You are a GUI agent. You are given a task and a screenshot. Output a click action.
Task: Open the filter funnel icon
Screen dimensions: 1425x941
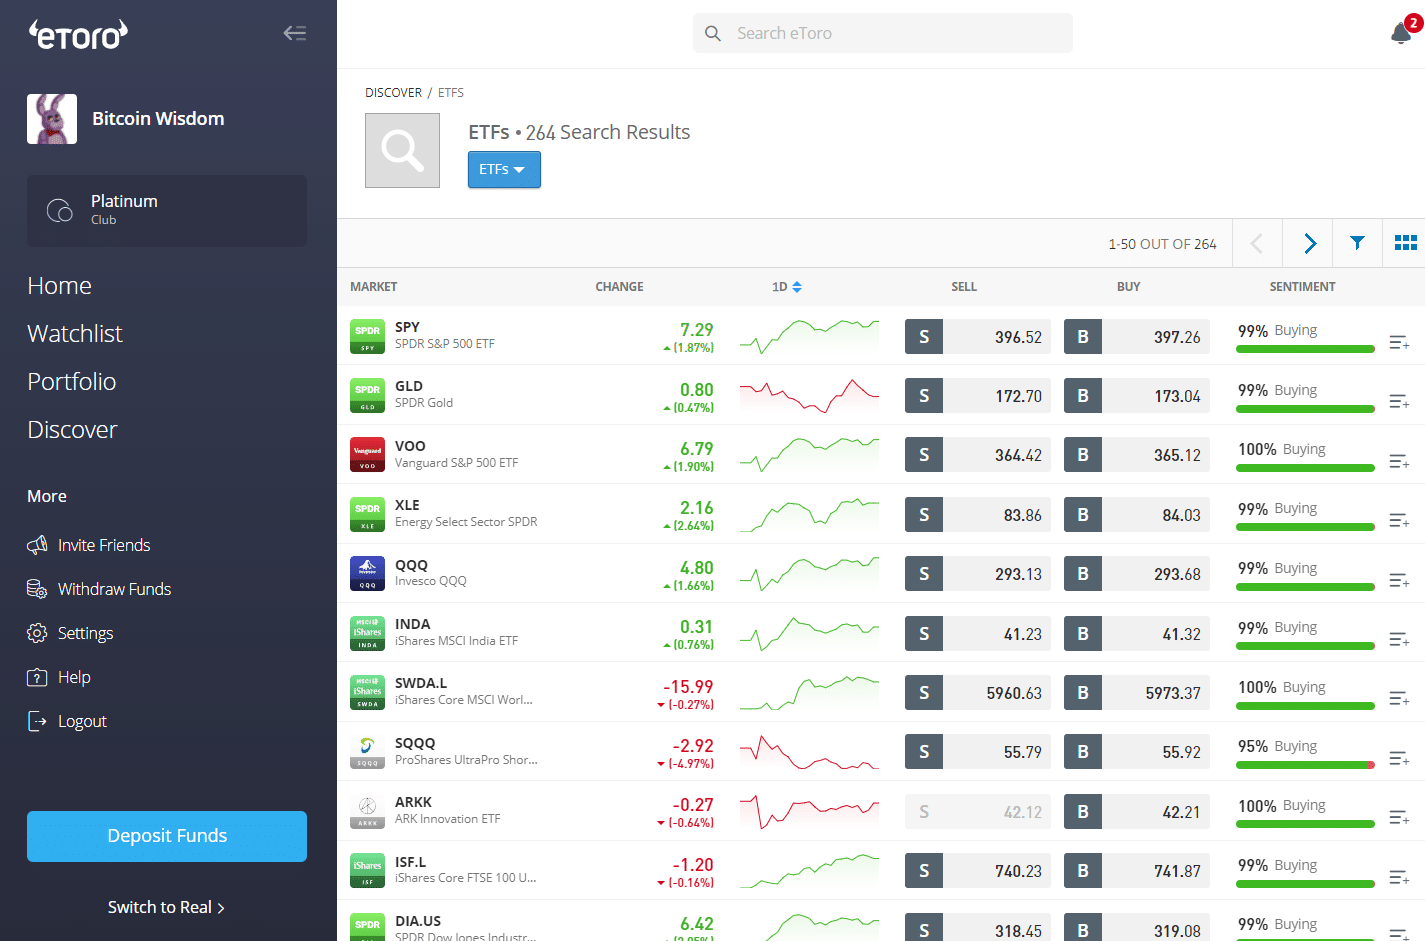pyautogui.click(x=1357, y=243)
